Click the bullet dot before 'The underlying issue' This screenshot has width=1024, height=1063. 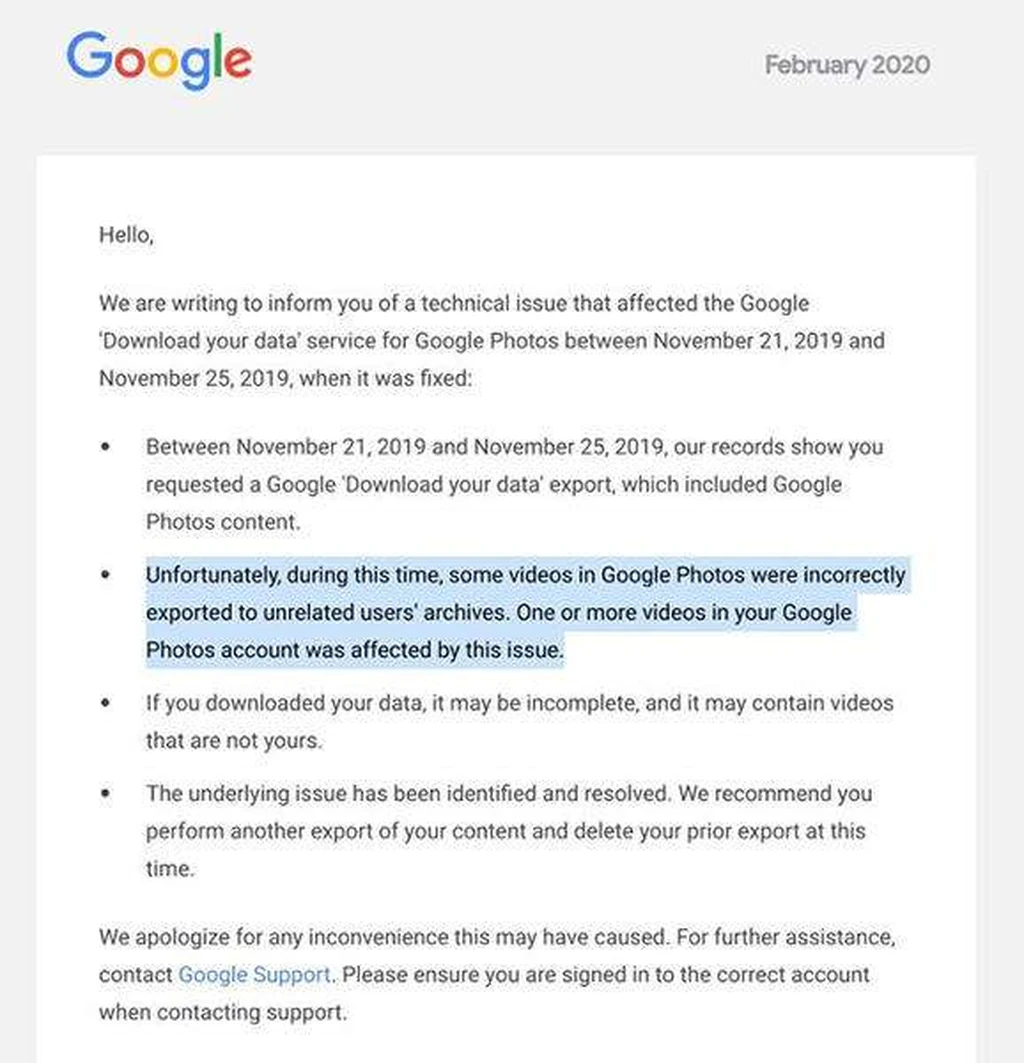[x=105, y=793]
